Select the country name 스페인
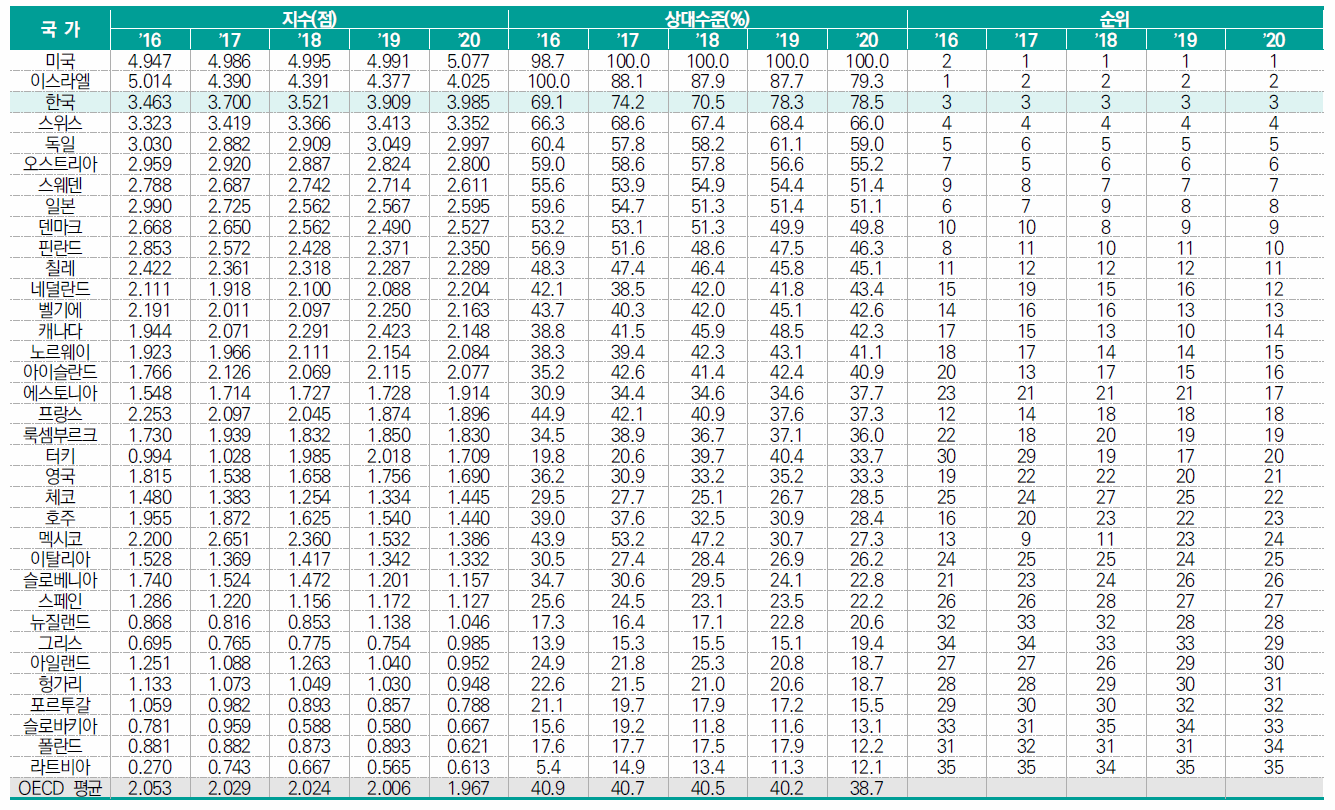This screenshot has height=810, width=1335. point(60,601)
